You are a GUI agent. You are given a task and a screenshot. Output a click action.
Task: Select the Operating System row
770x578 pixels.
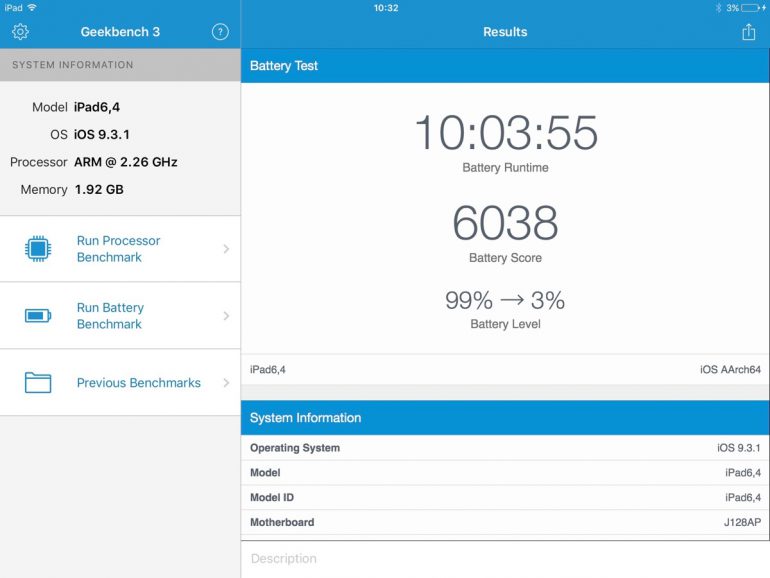505,448
